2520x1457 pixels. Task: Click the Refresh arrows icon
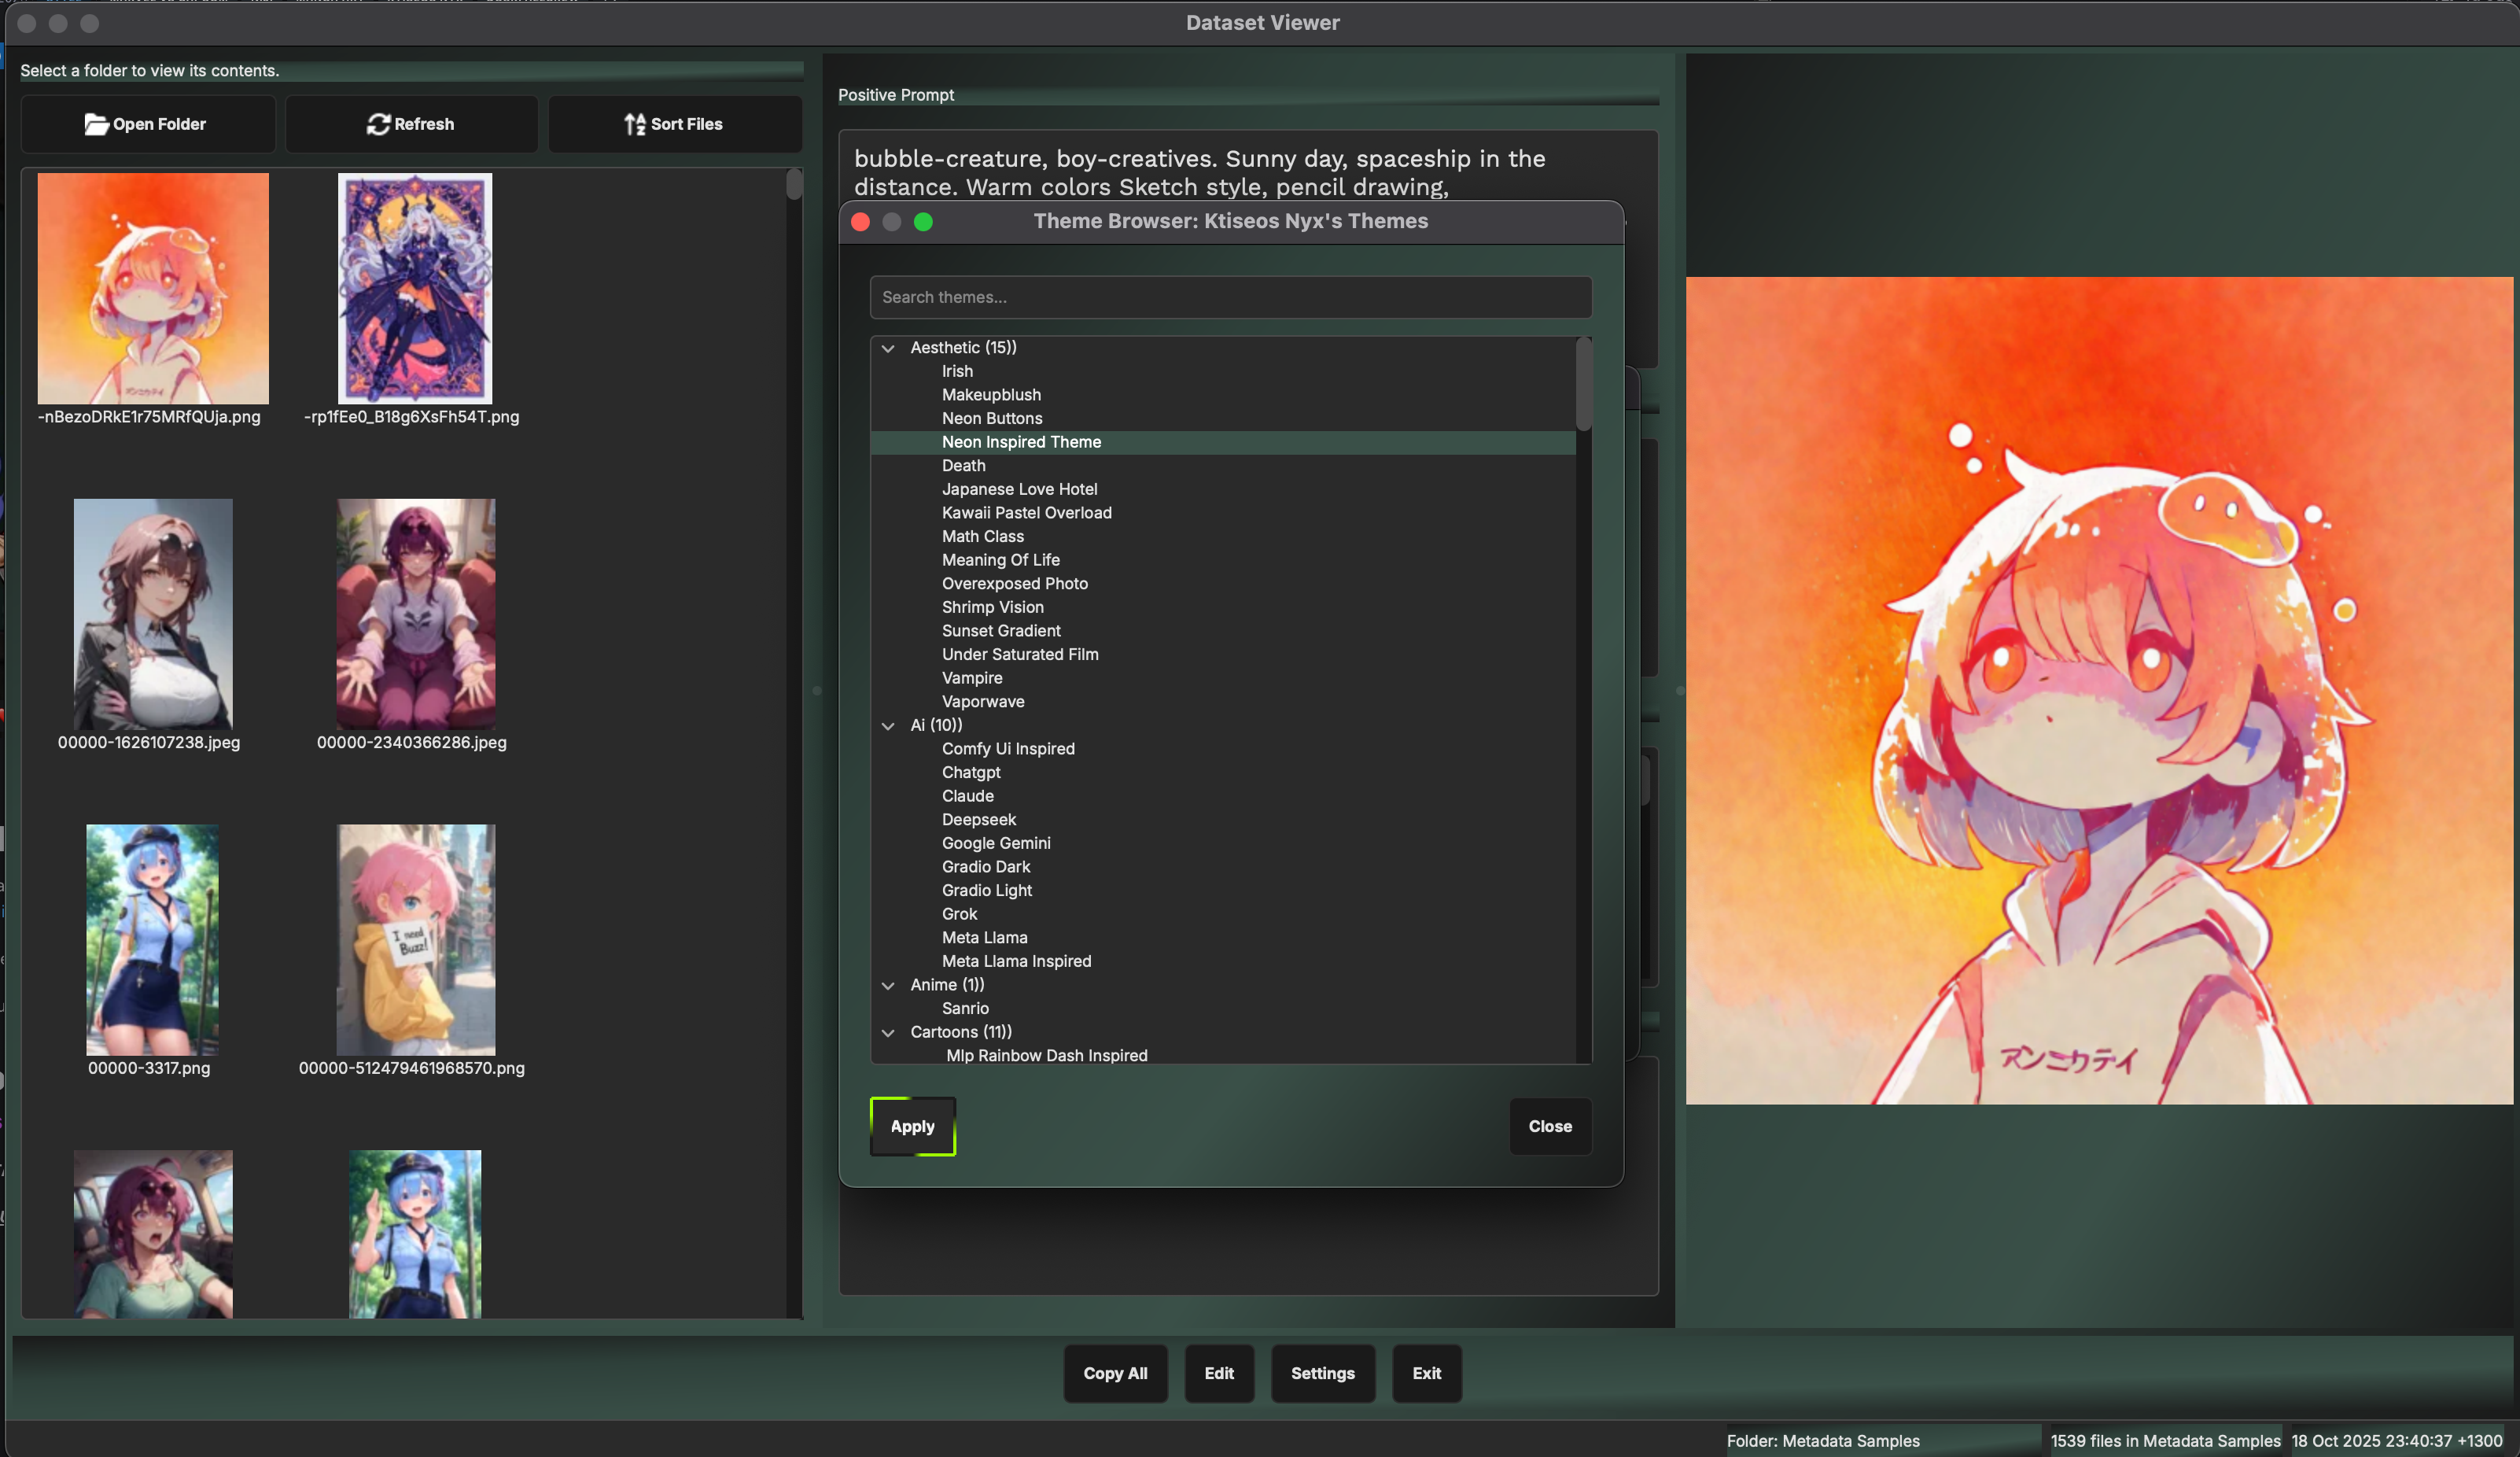coord(378,124)
